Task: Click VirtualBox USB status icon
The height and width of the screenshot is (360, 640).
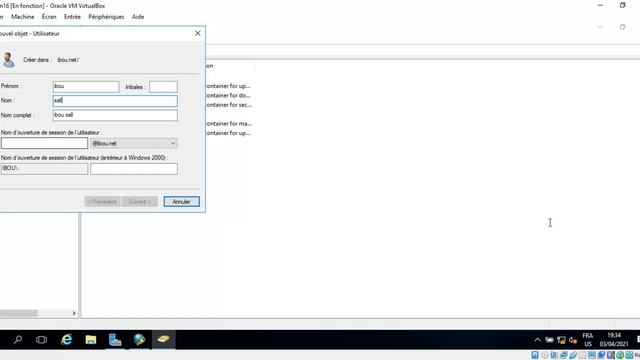Action: [573, 355]
